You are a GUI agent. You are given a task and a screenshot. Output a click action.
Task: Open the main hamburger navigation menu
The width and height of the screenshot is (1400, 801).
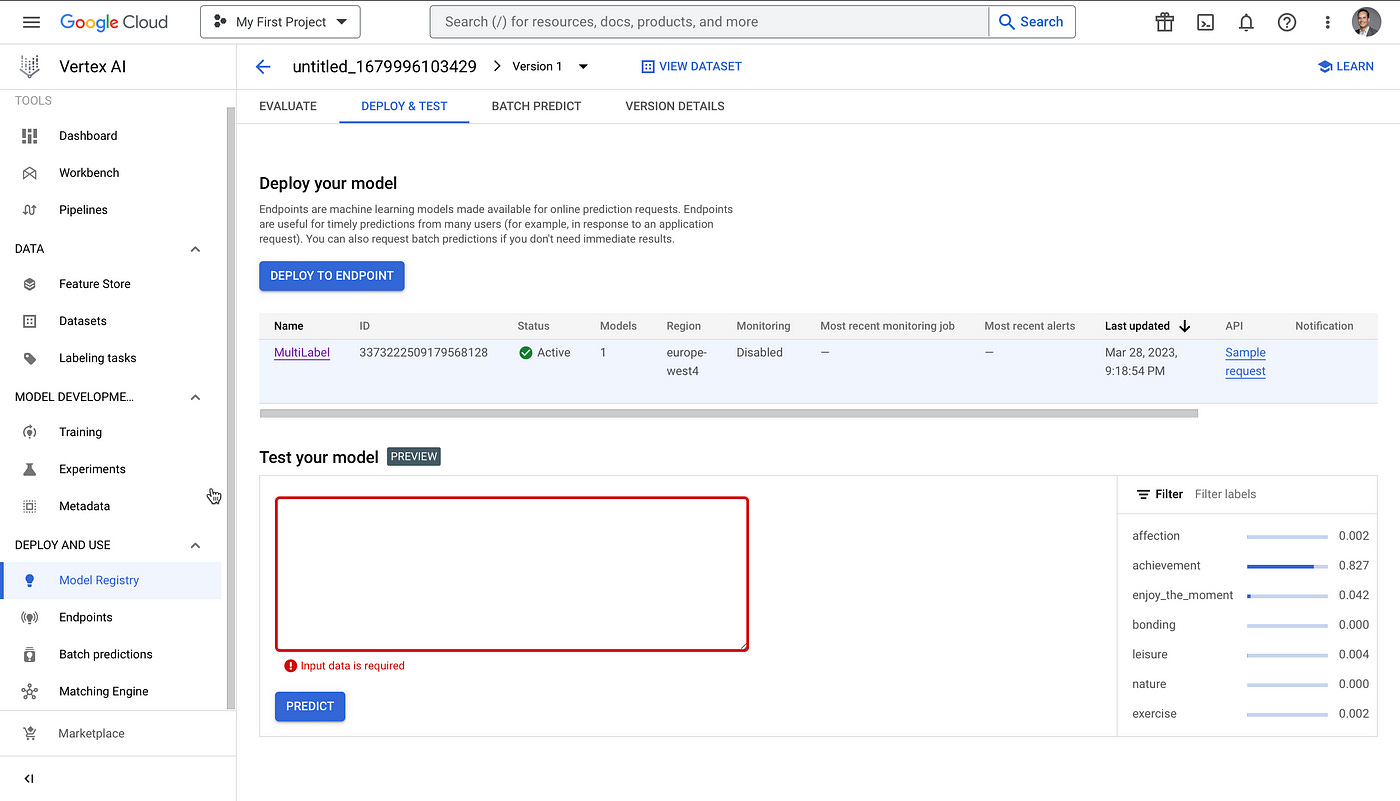click(31, 22)
